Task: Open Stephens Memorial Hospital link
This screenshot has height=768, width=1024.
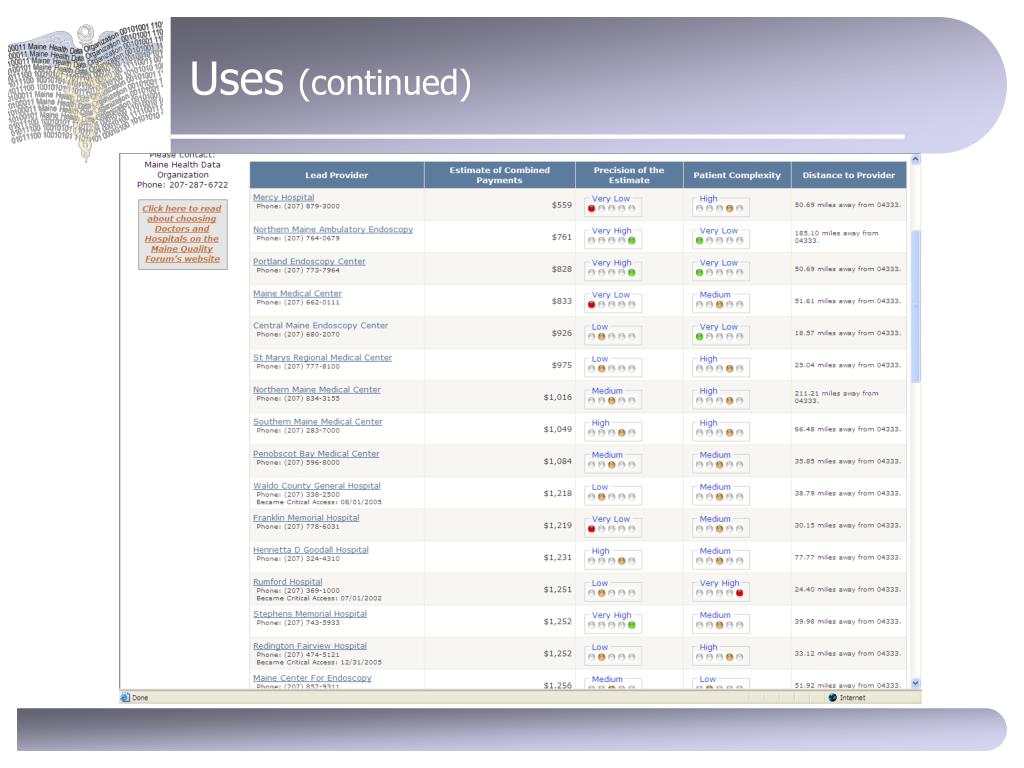Action: point(310,613)
